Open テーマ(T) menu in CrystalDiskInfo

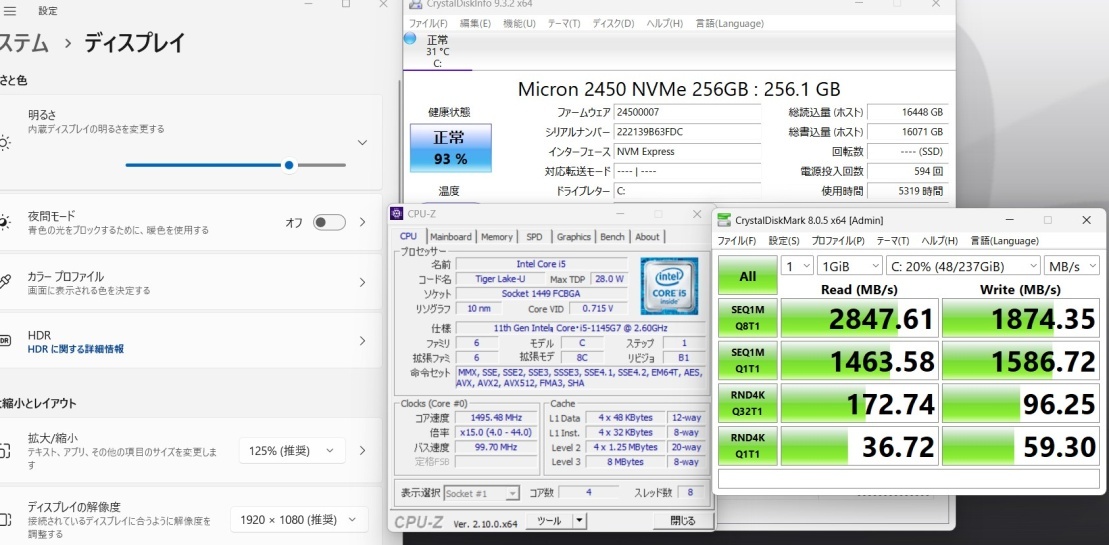pyautogui.click(x=564, y=23)
